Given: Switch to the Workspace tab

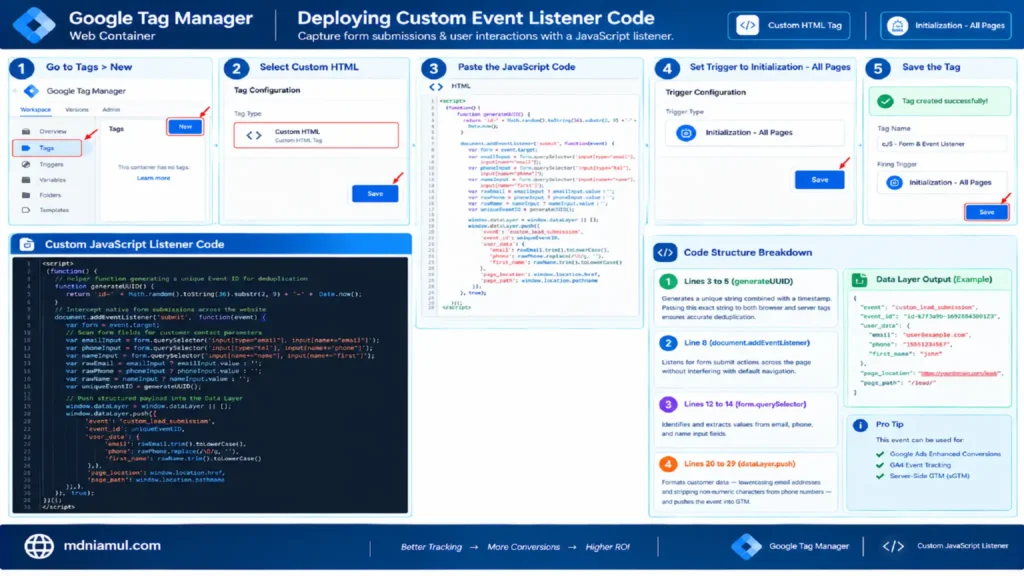Looking at the screenshot, I should [35, 110].
